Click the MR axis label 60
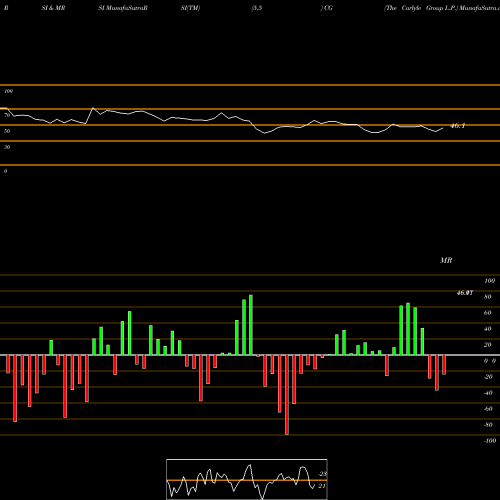The image size is (500, 500). point(488,313)
